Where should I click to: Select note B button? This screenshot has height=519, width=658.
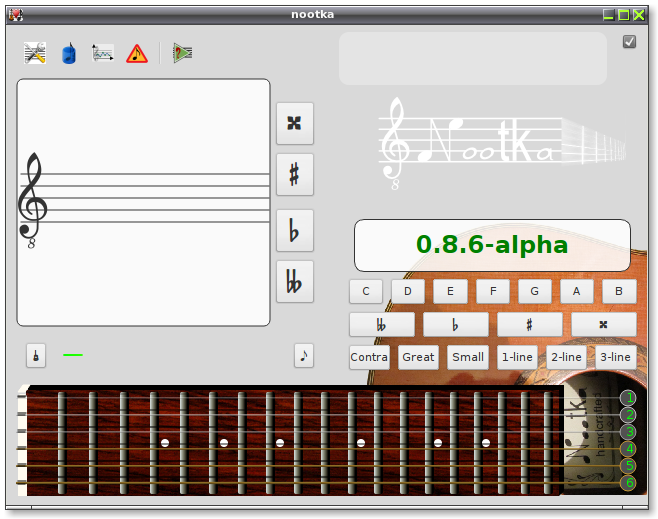coord(619,291)
